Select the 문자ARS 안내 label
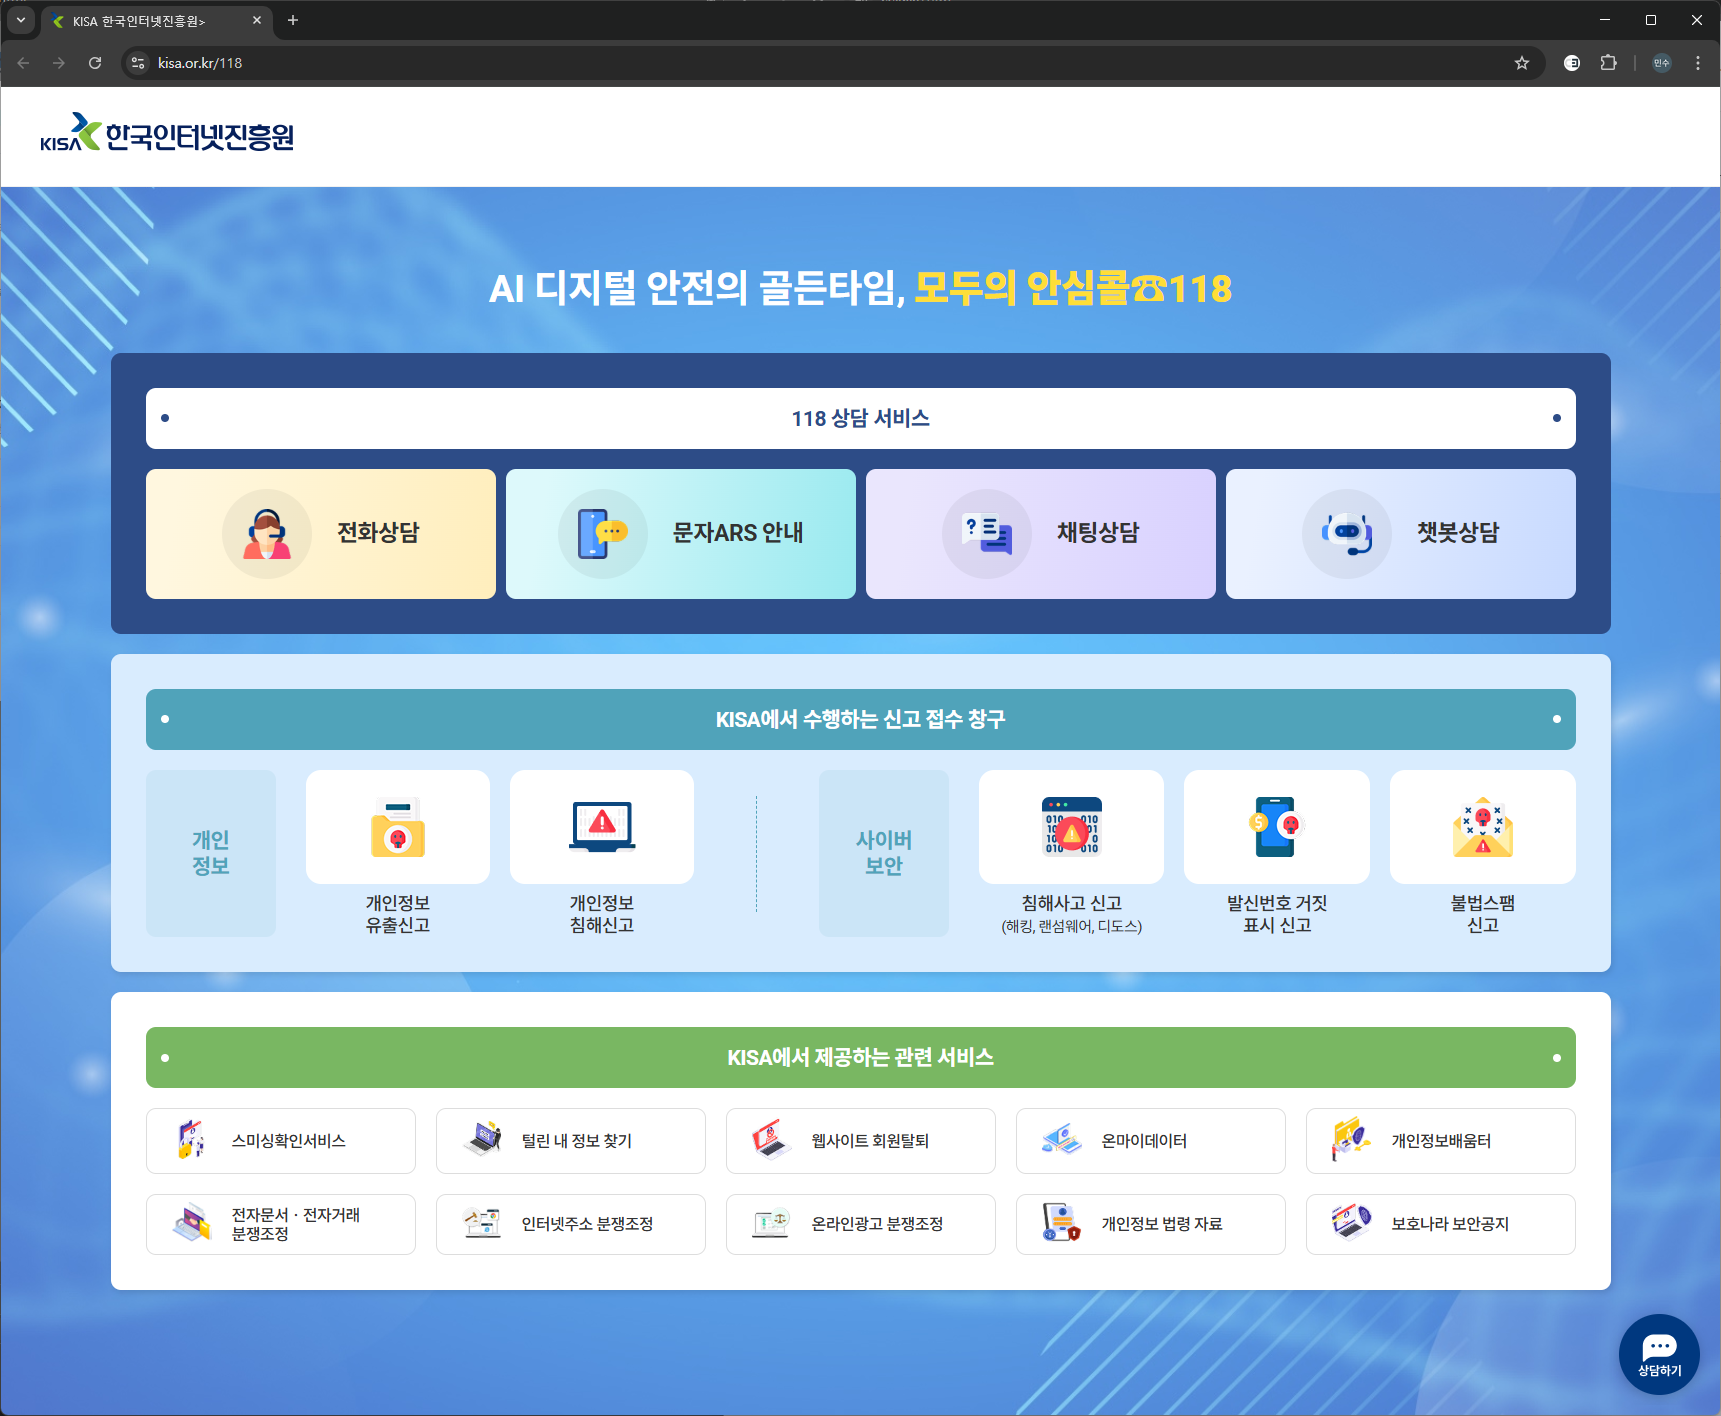The image size is (1721, 1416). pos(738,533)
